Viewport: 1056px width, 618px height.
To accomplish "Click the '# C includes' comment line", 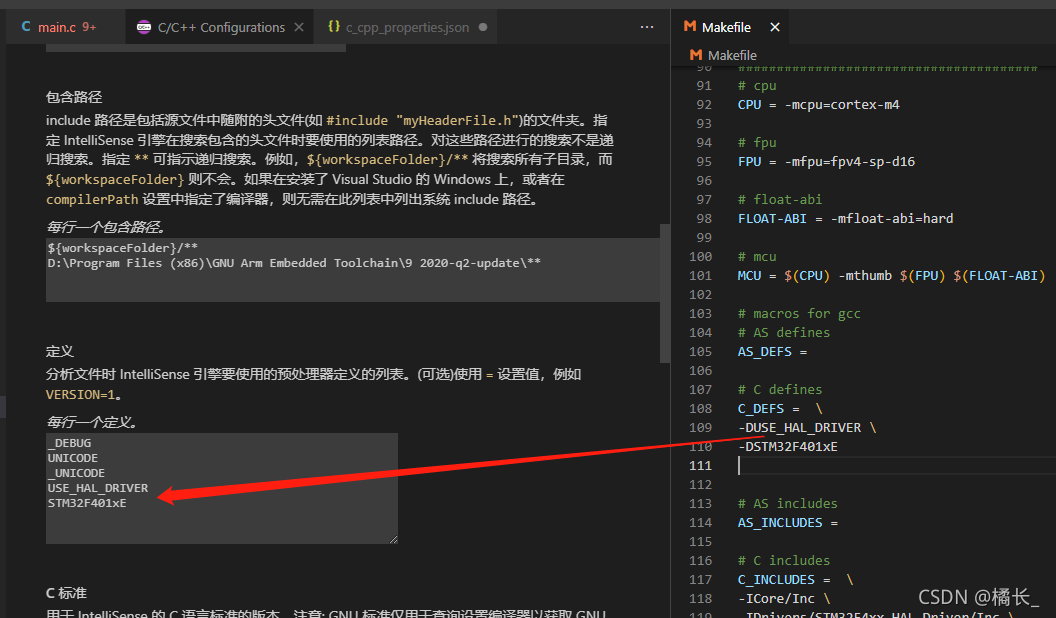I will (x=784, y=560).
